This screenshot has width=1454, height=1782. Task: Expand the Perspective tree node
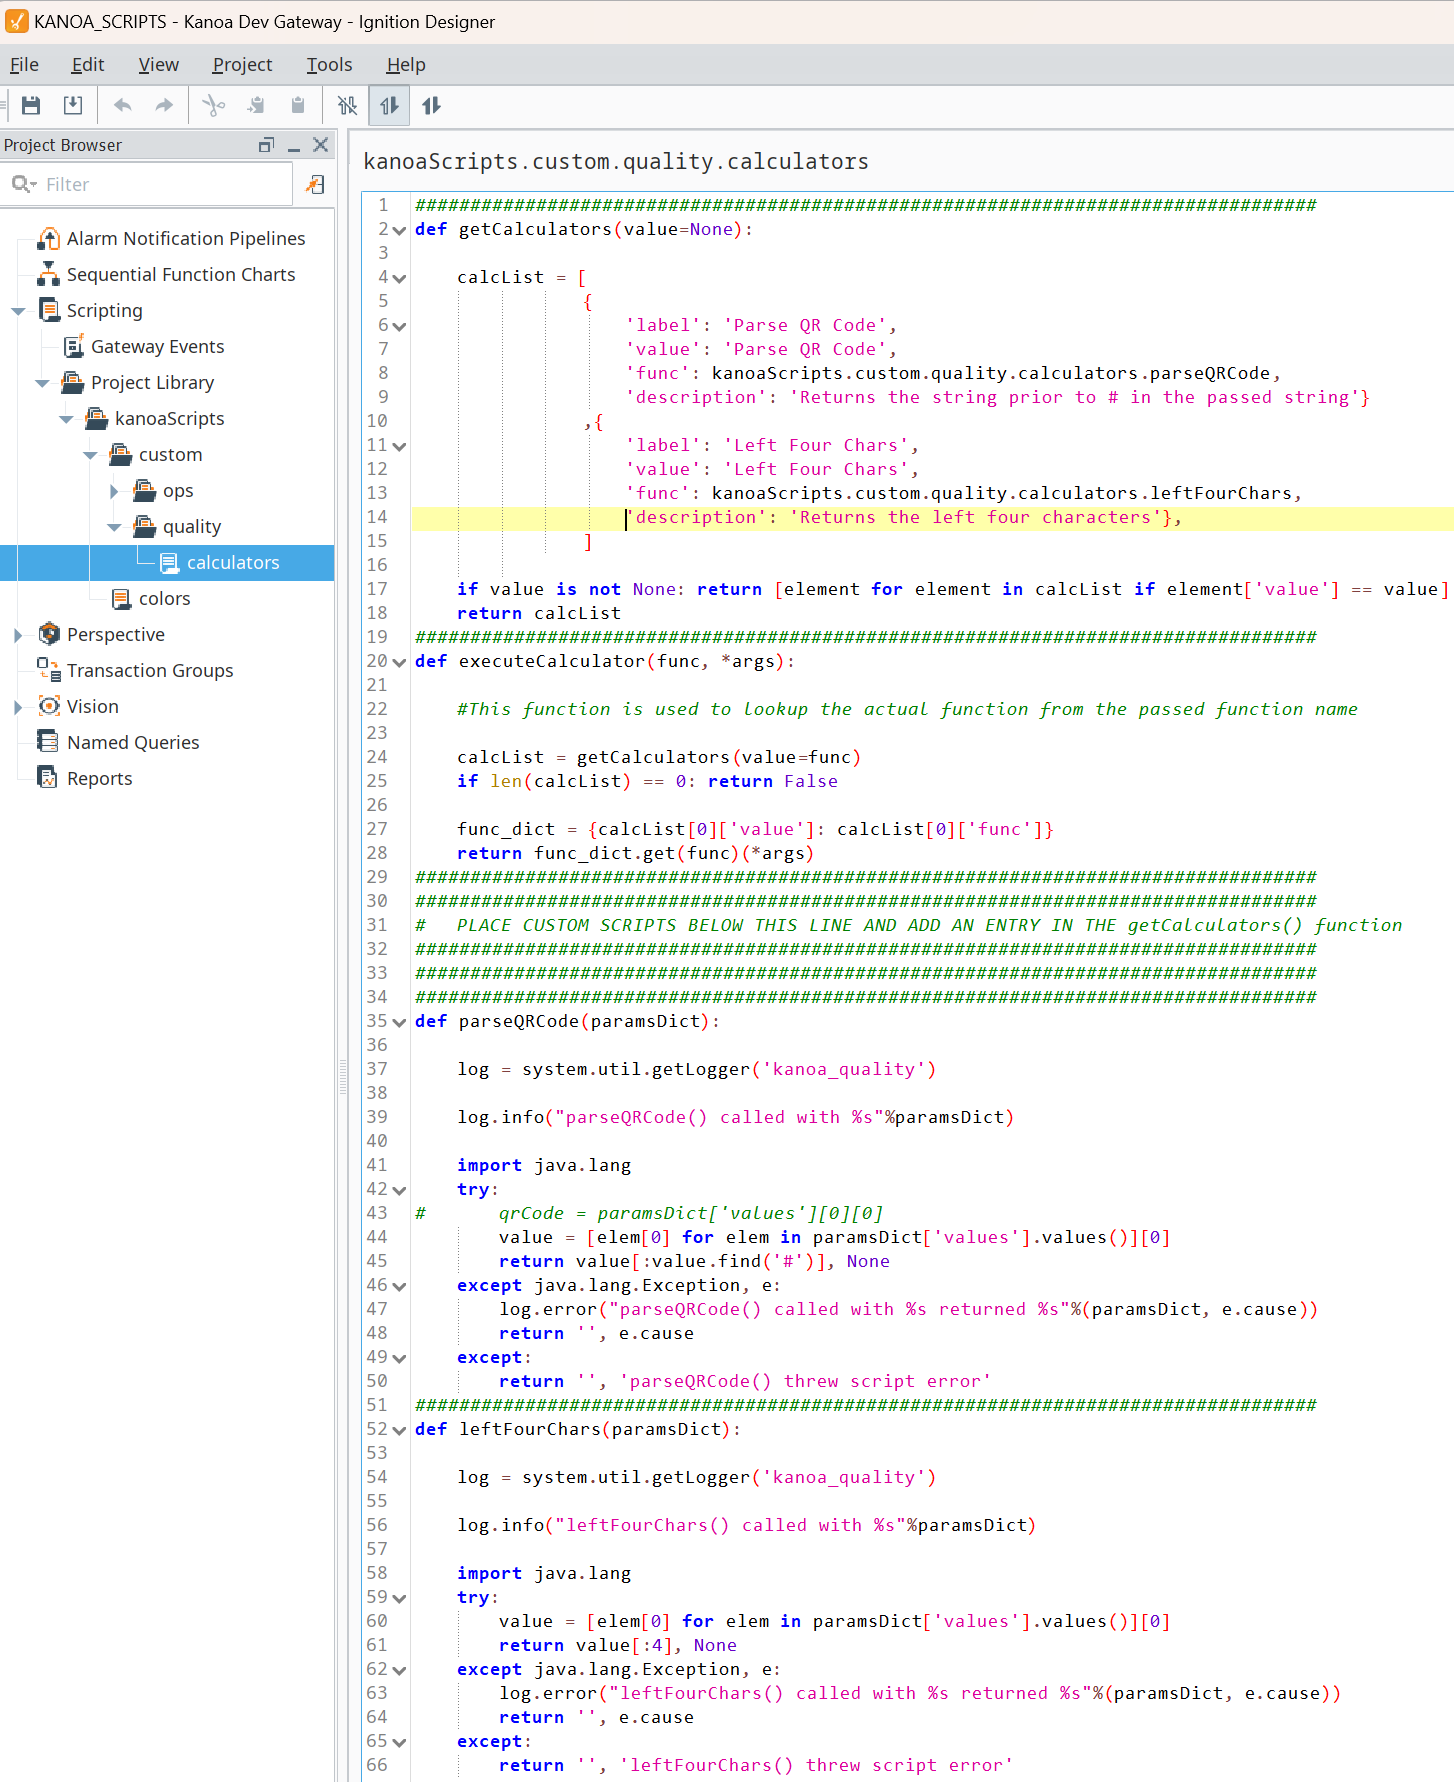pyautogui.click(x=18, y=635)
